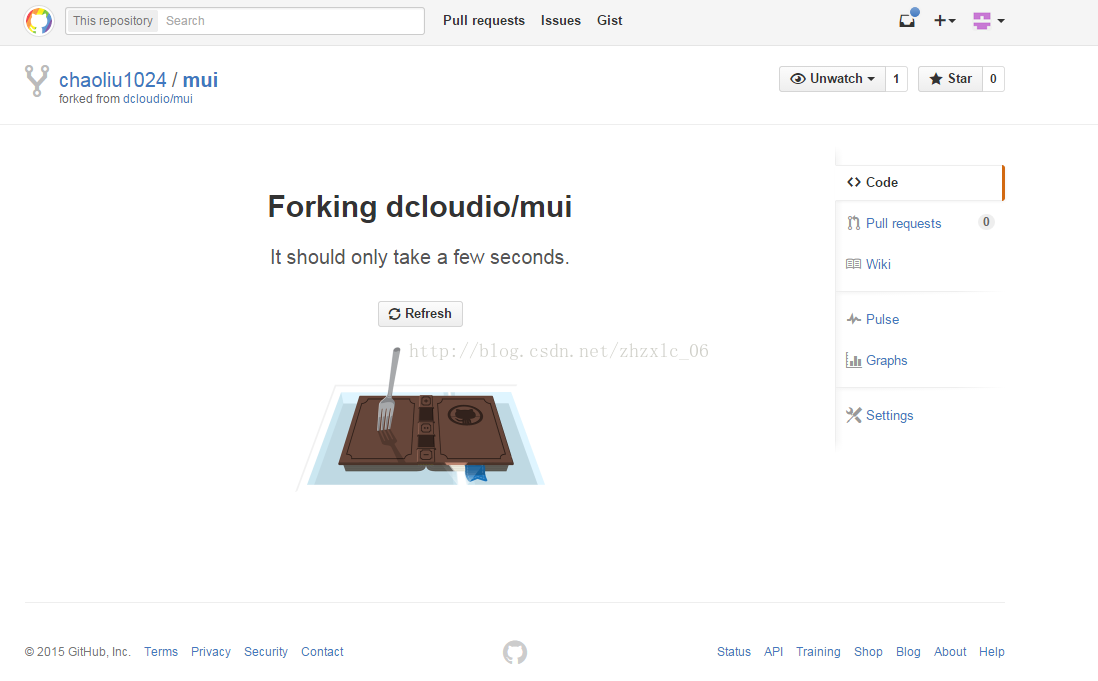The height and width of the screenshot is (681, 1098).
Task: Open the Graphs sidebar item
Action: (887, 360)
